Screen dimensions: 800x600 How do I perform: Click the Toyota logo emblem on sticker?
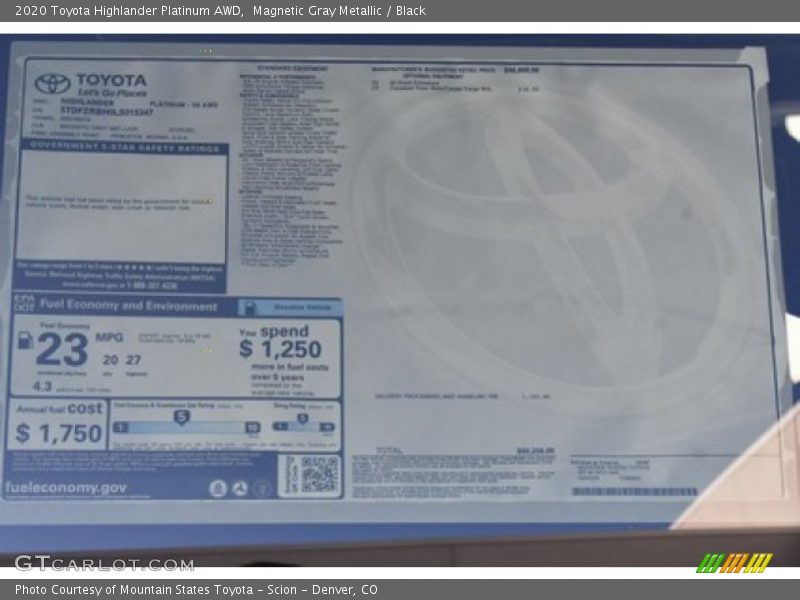point(53,84)
